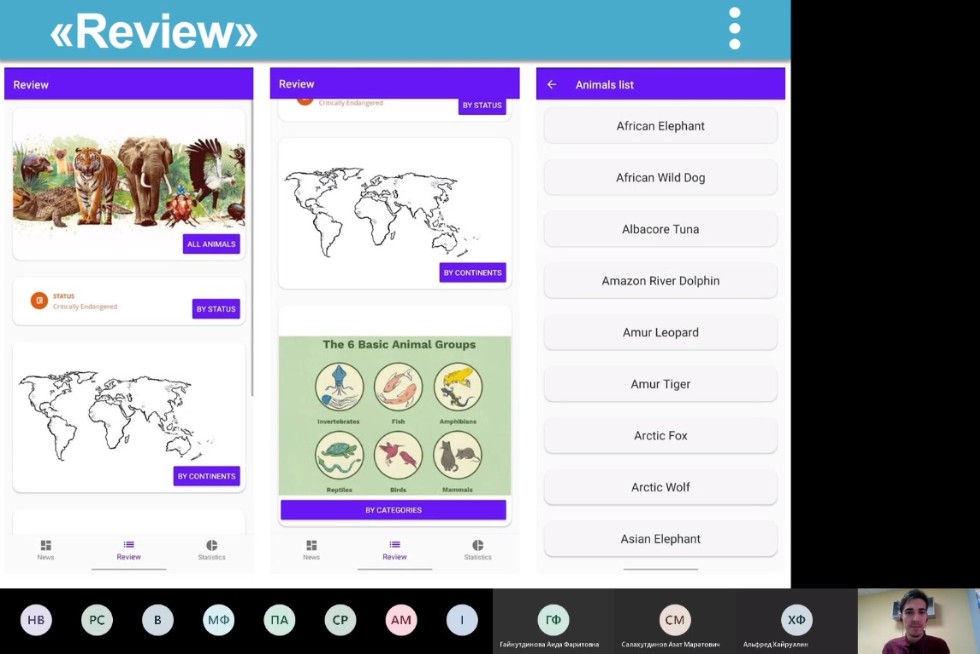Click the News icon in left screen
The height and width of the screenshot is (654, 980).
tap(46, 546)
